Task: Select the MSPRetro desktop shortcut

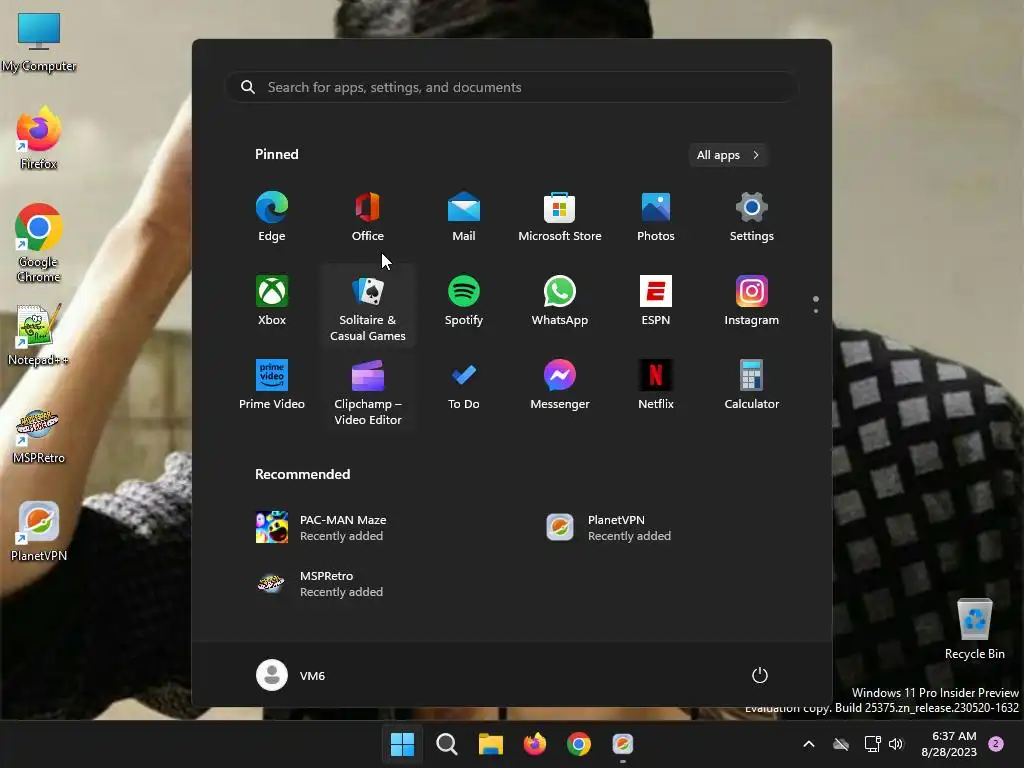Action: pos(39,435)
